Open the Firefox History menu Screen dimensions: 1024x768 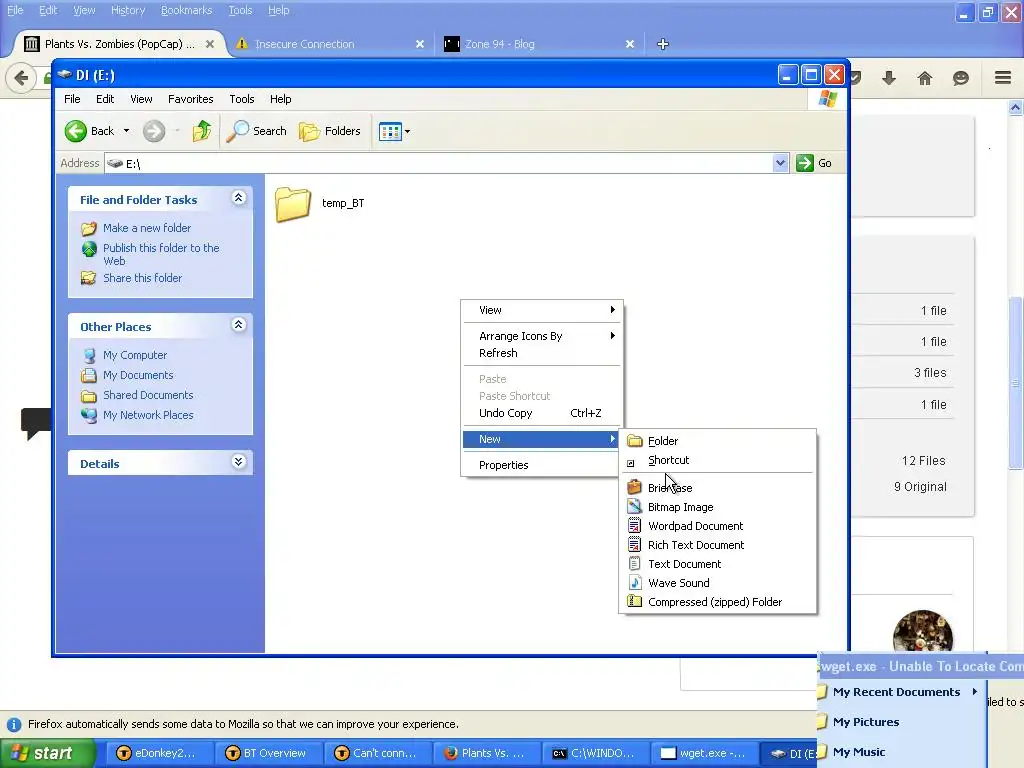point(128,10)
